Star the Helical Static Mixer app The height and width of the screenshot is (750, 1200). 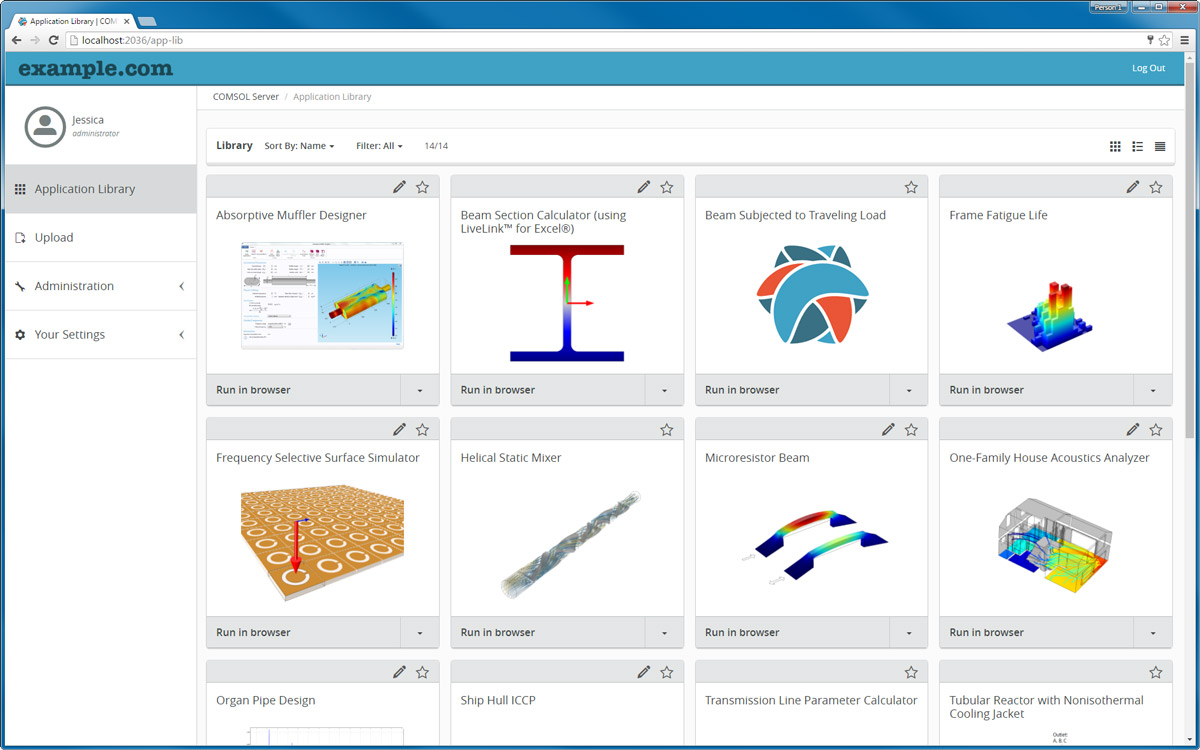click(667, 430)
